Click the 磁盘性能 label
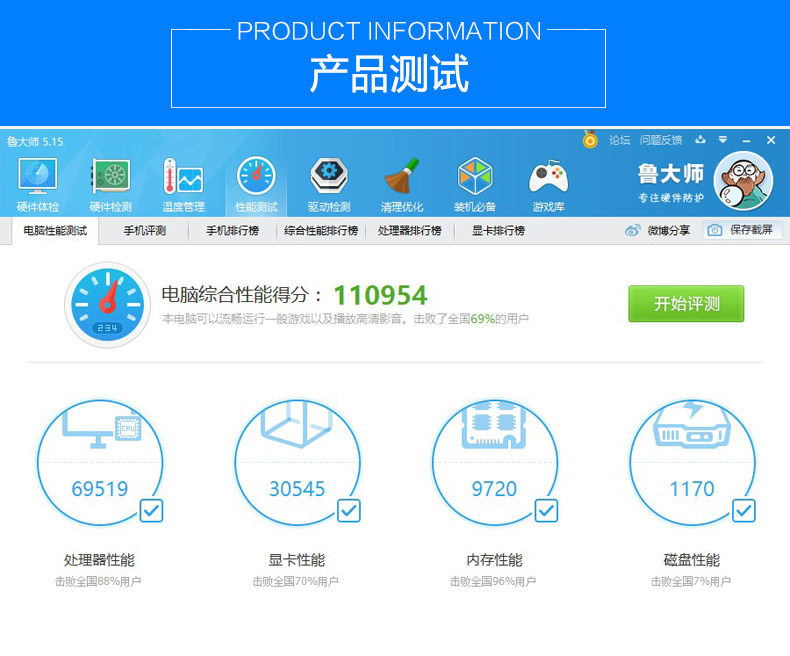This screenshot has width=790, height=656. pyautogui.click(x=692, y=559)
